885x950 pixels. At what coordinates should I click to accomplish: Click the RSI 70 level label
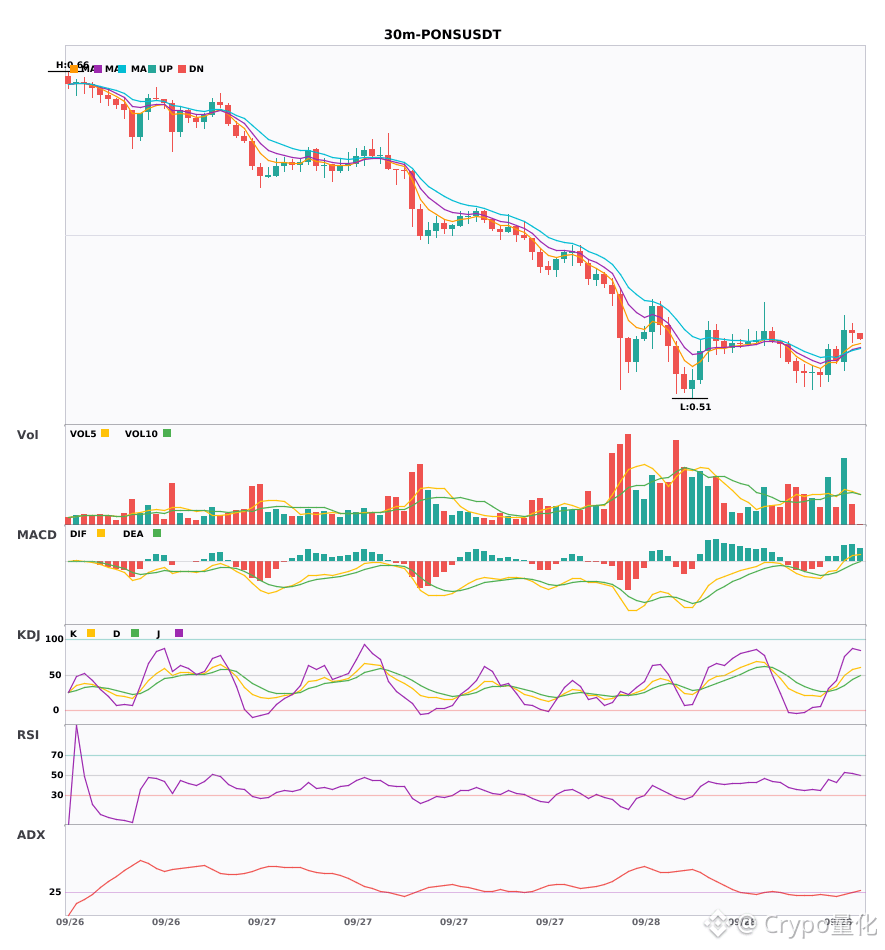[x=57, y=755]
